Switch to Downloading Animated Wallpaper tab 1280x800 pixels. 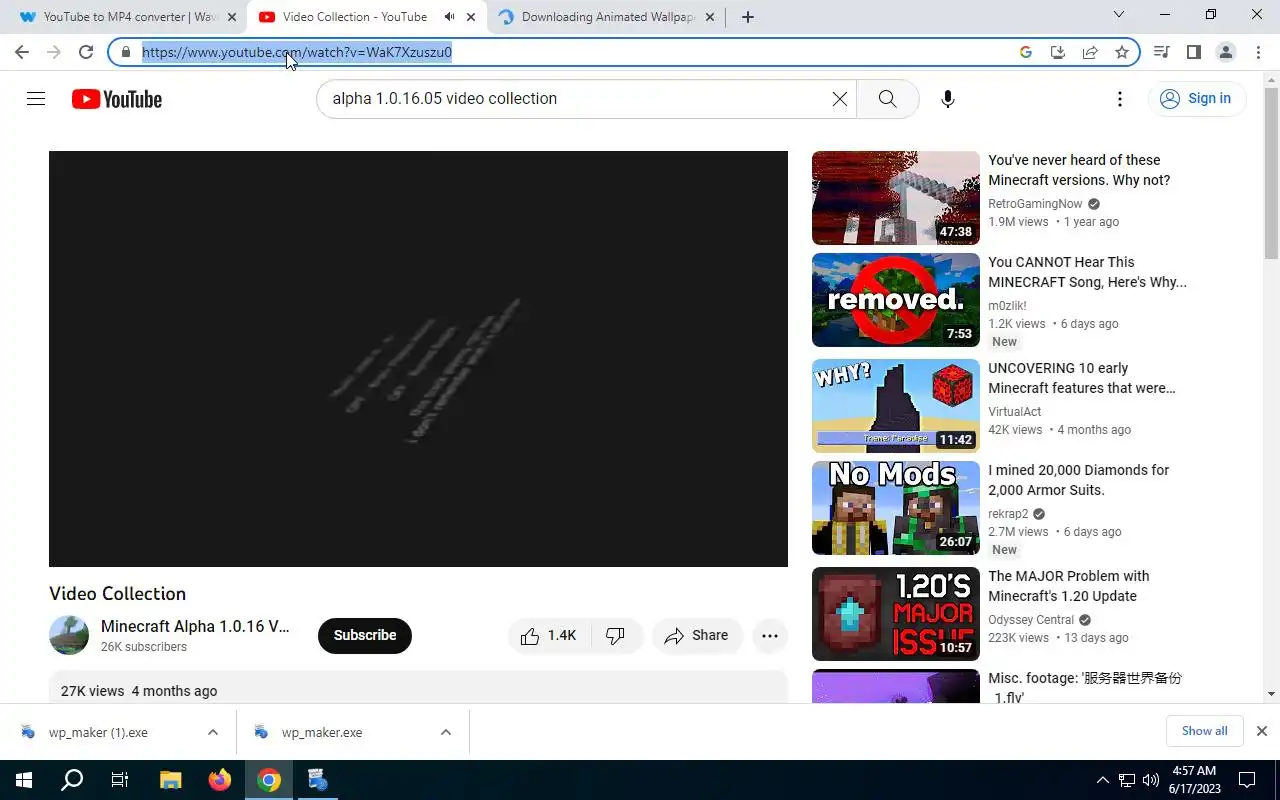(607, 17)
